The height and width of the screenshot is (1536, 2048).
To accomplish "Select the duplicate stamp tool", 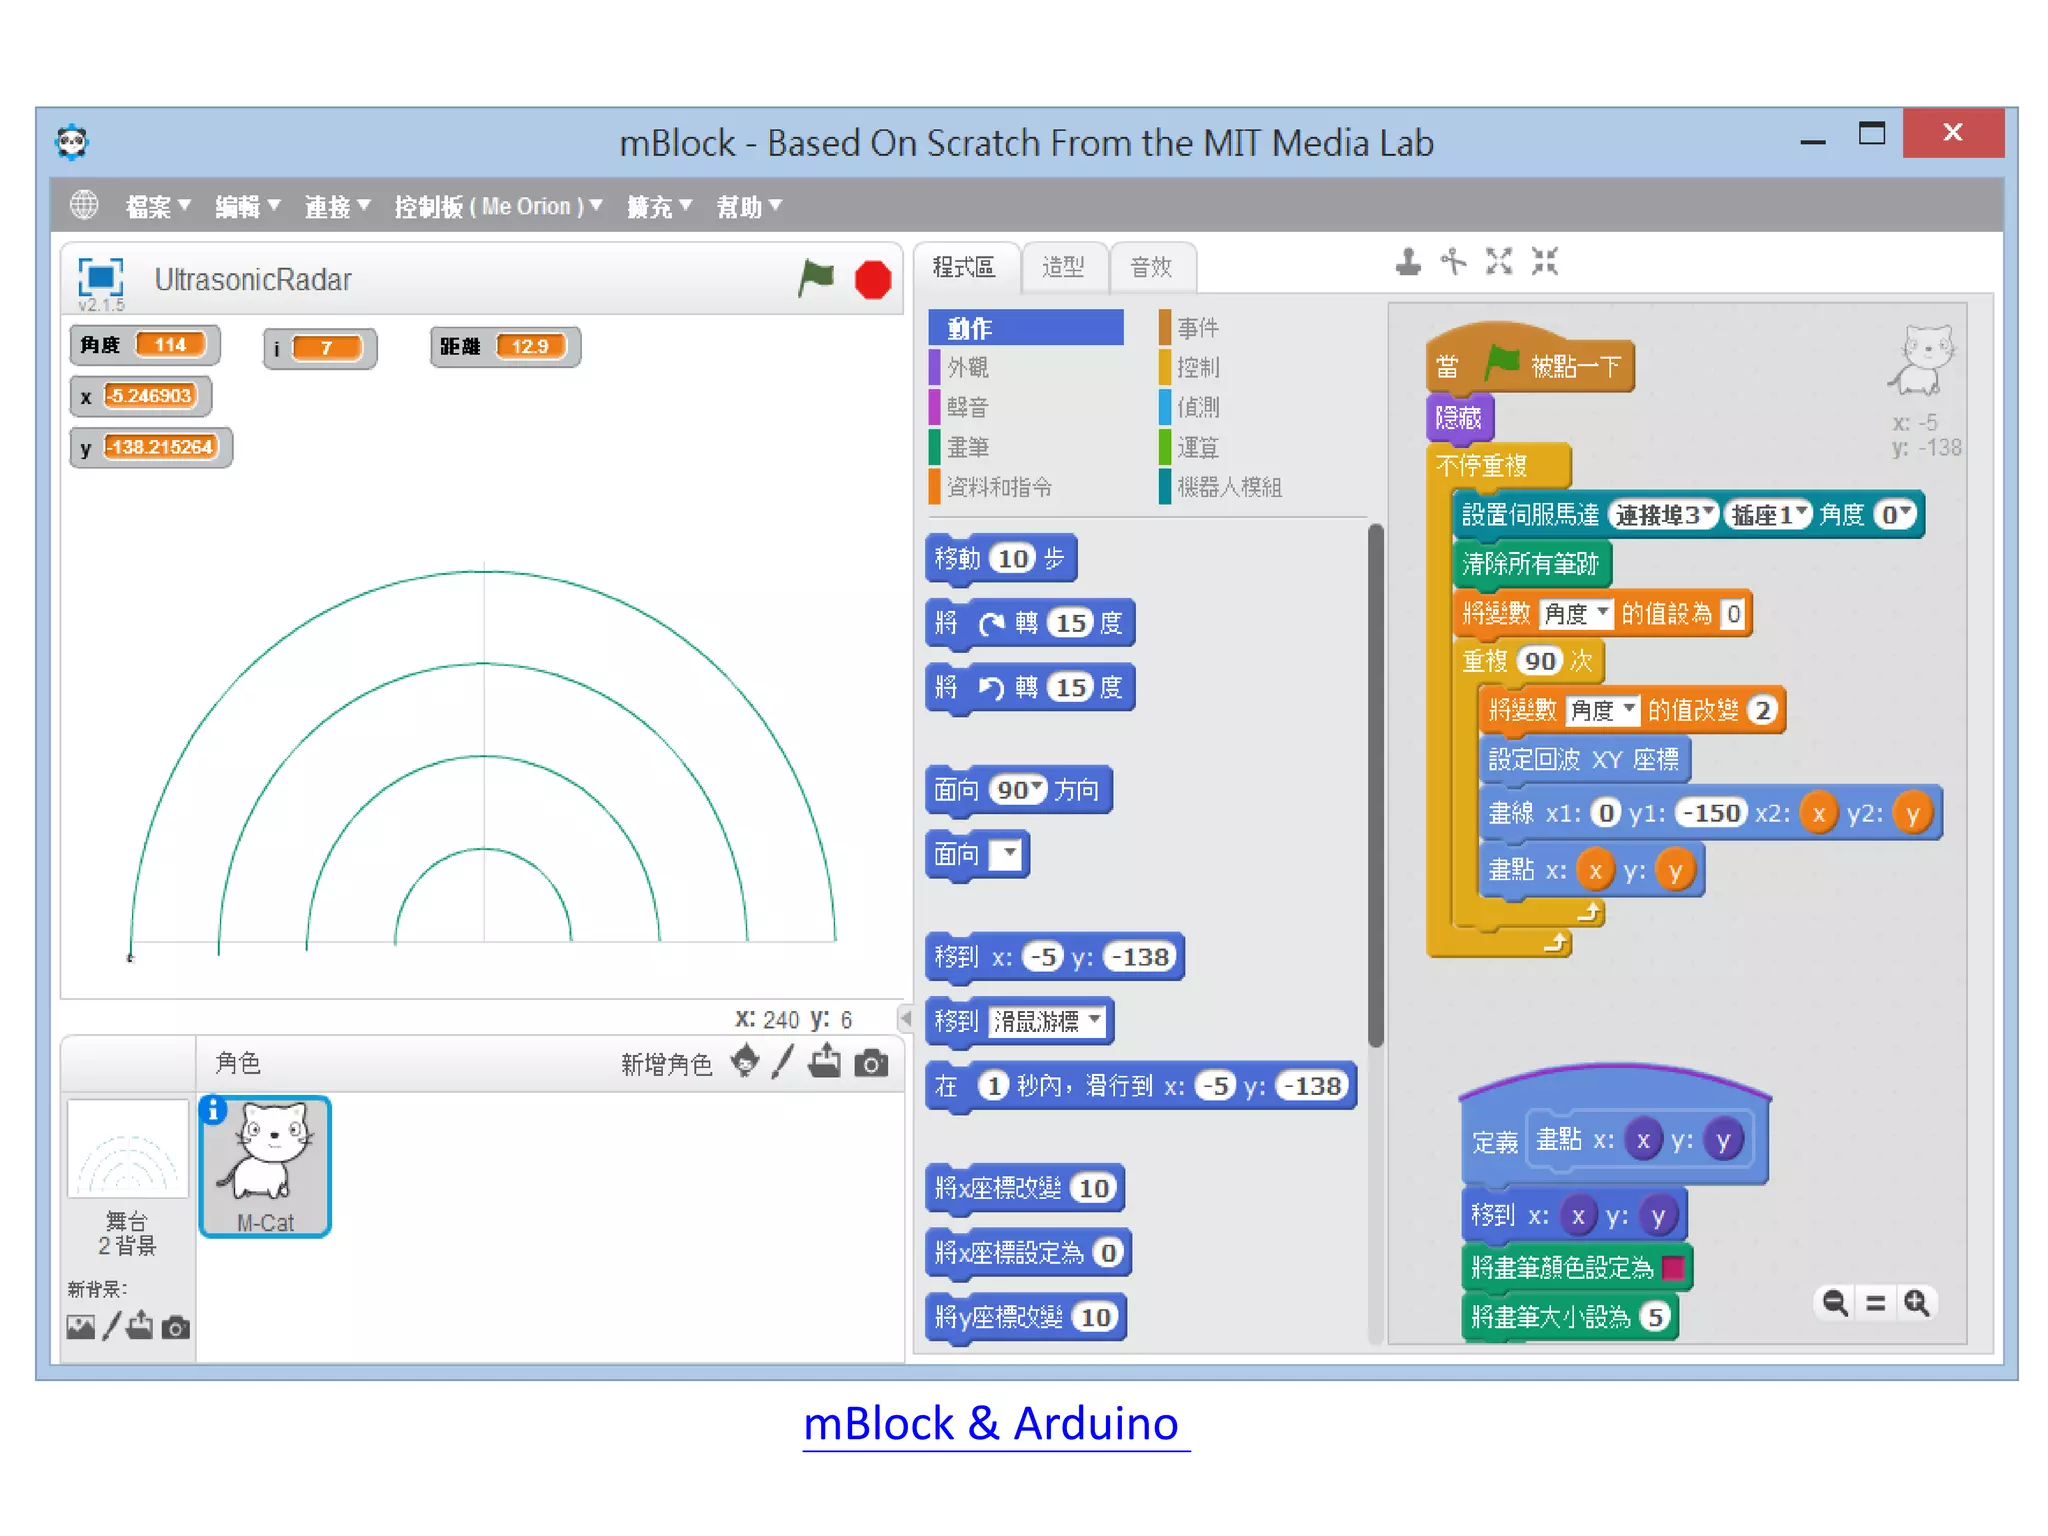I will pos(1408,262).
